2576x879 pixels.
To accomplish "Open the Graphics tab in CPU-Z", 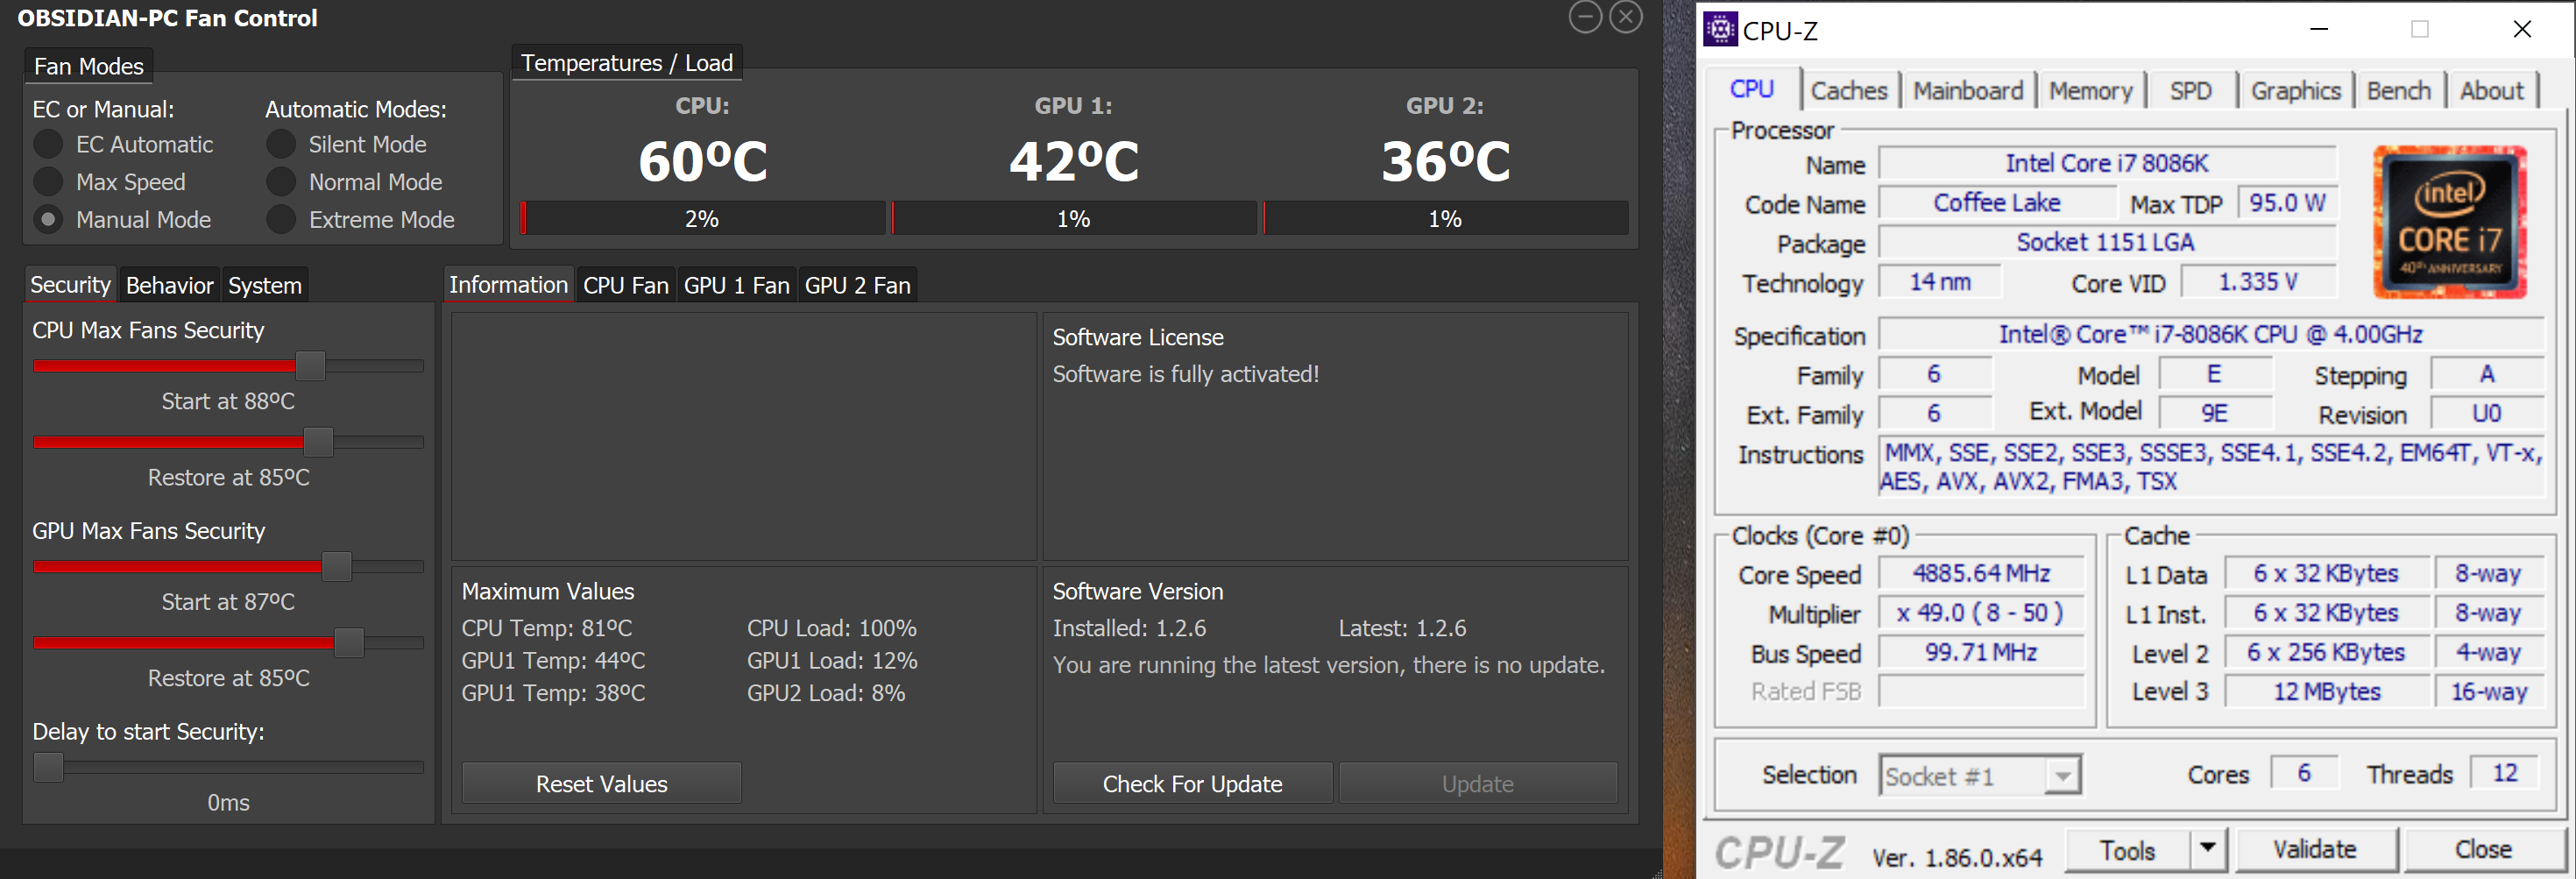I will pos(2296,91).
